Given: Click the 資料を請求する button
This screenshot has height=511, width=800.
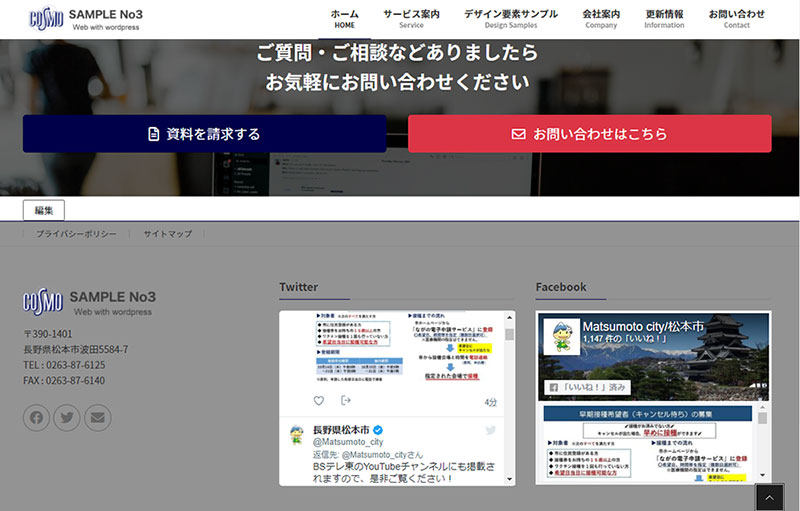Looking at the screenshot, I should click(x=204, y=134).
